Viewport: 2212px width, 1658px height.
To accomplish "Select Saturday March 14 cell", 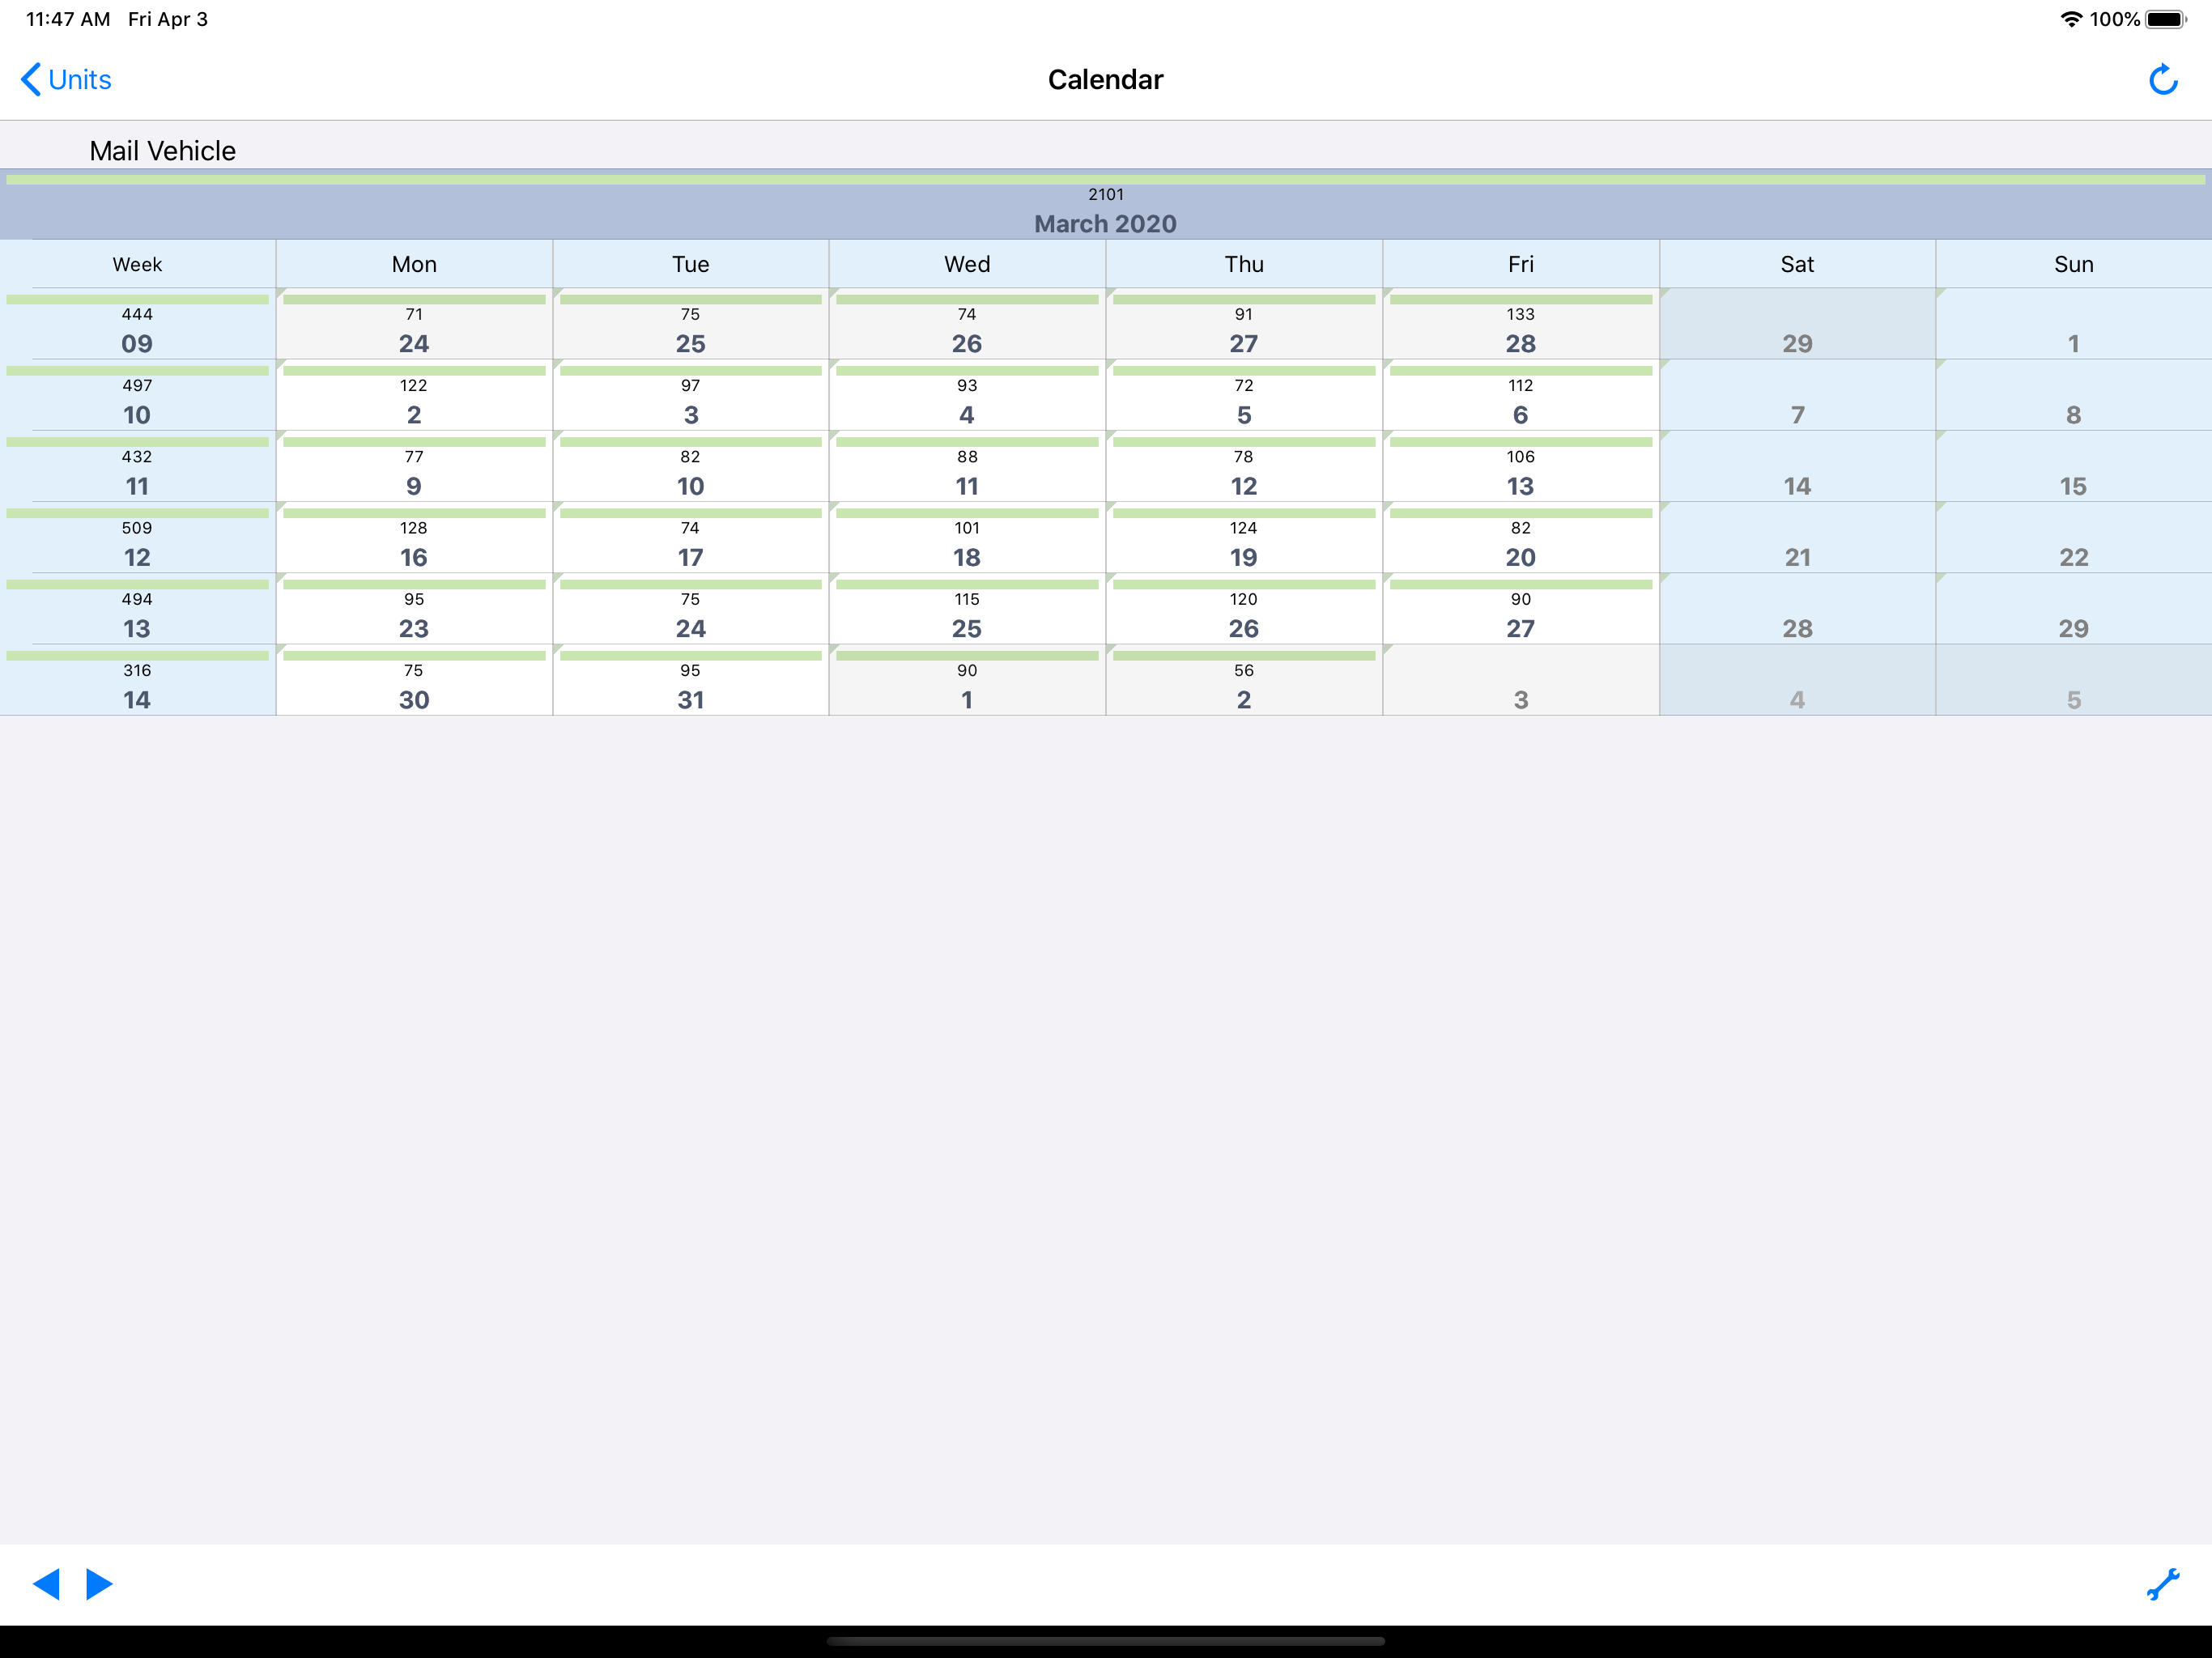I will tap(1797, 467).
